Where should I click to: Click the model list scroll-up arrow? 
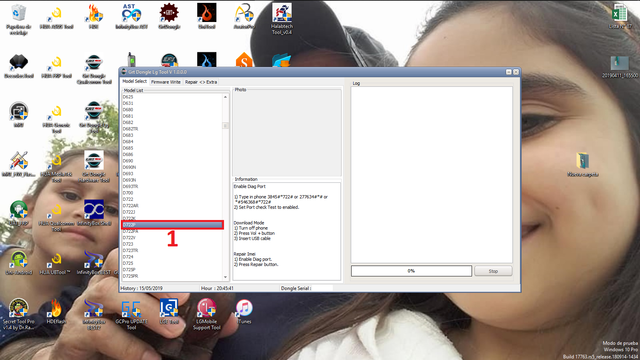pos(225,97)
